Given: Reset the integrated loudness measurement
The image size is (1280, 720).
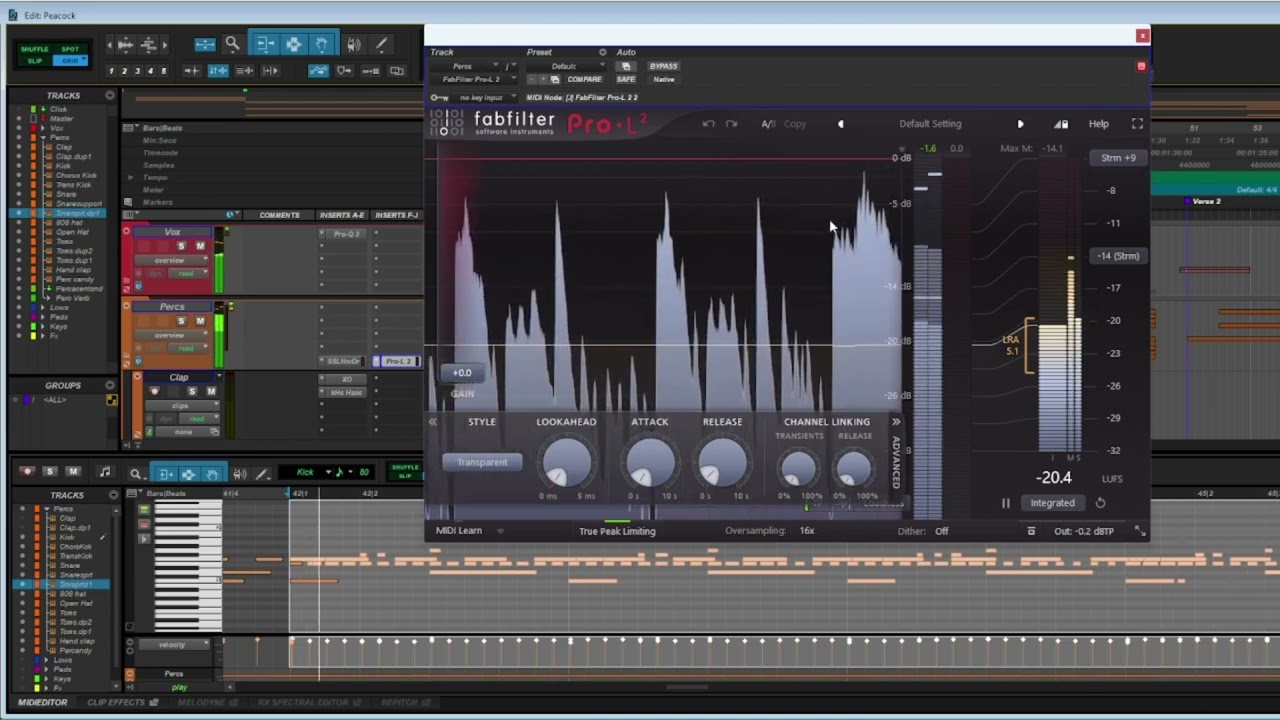Looking at the screenshot, I should pos(1100,503).
